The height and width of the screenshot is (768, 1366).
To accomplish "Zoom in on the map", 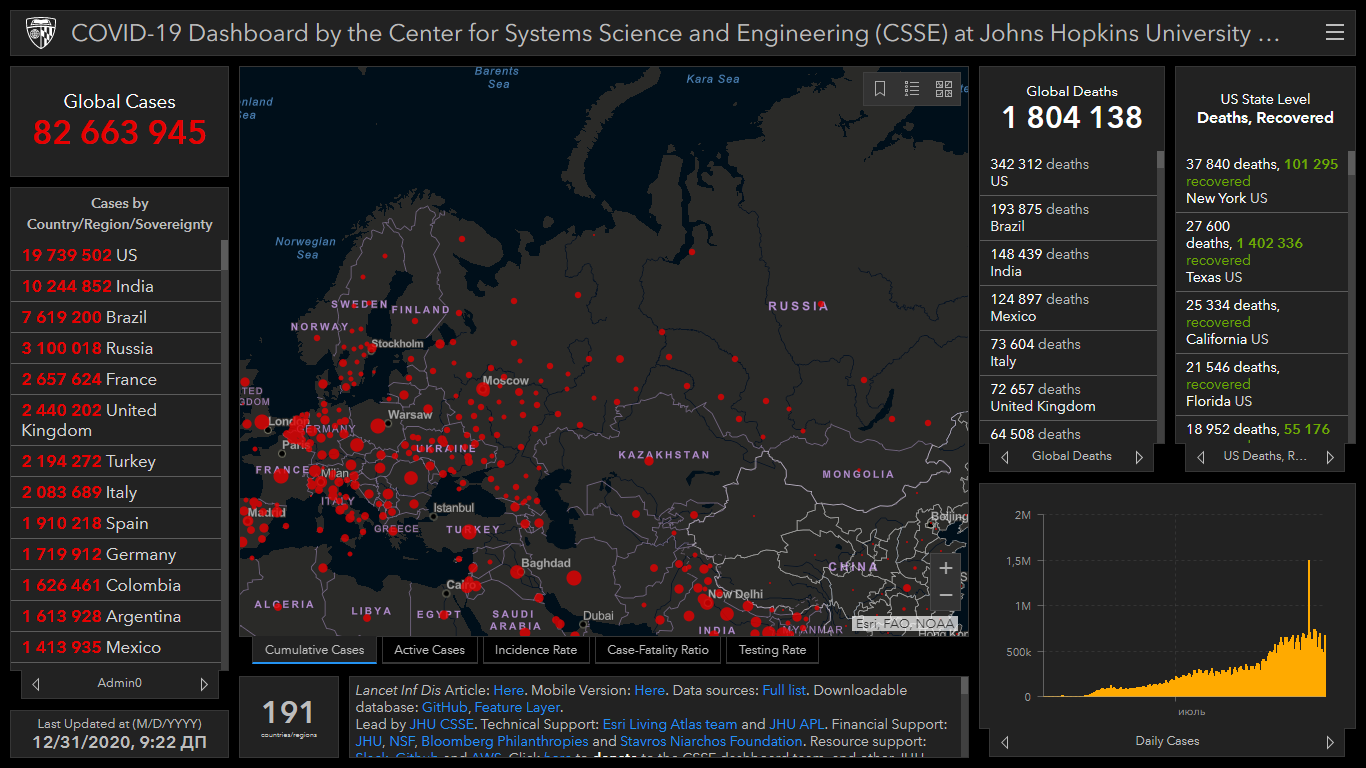I will 946,568.
